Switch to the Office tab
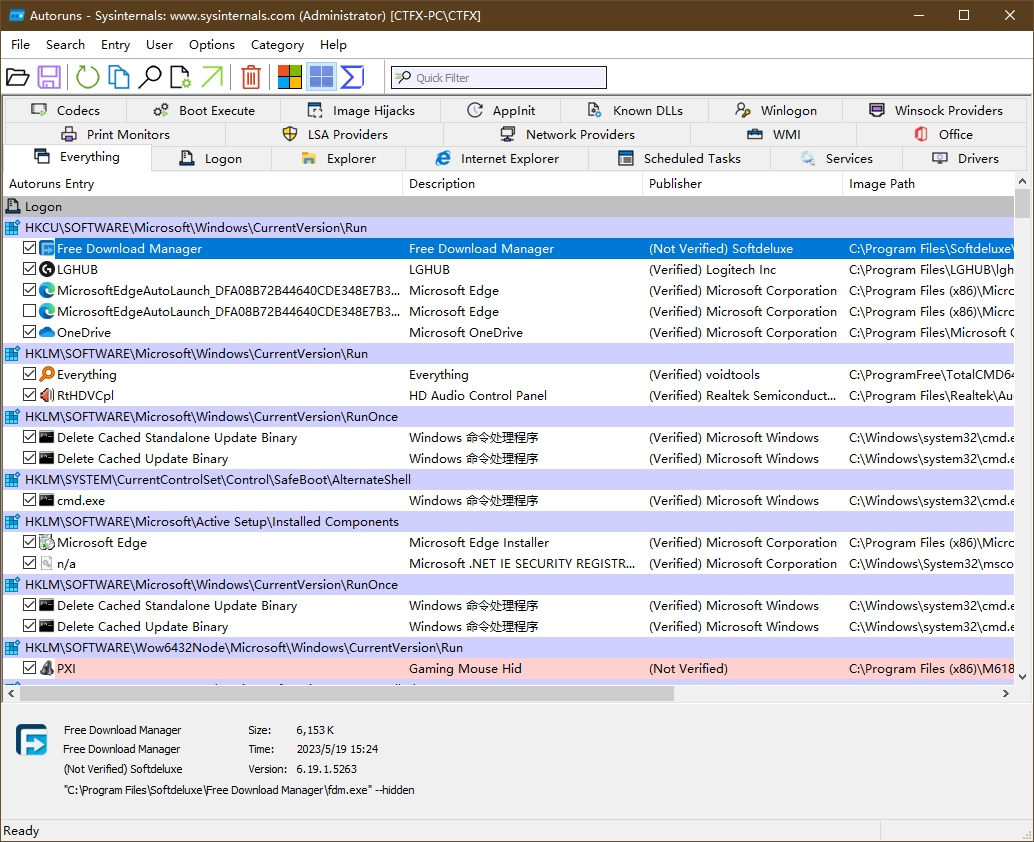1034x842 pixels. (942, 135)
